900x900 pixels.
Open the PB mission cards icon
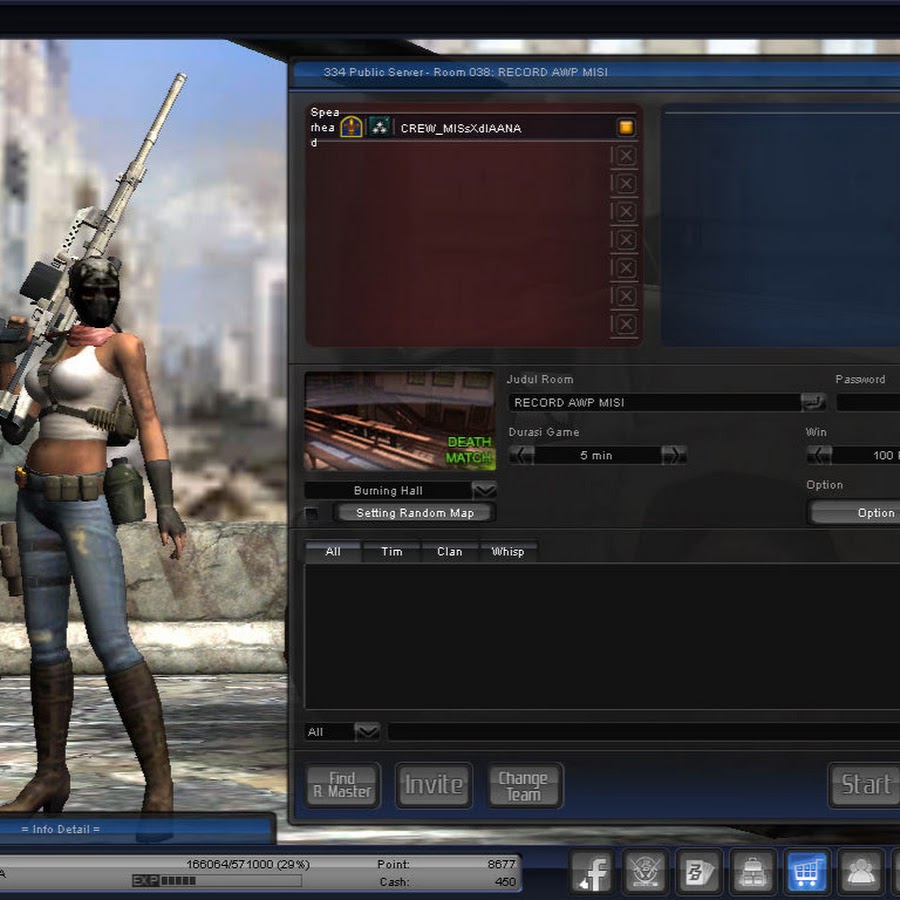699,871
